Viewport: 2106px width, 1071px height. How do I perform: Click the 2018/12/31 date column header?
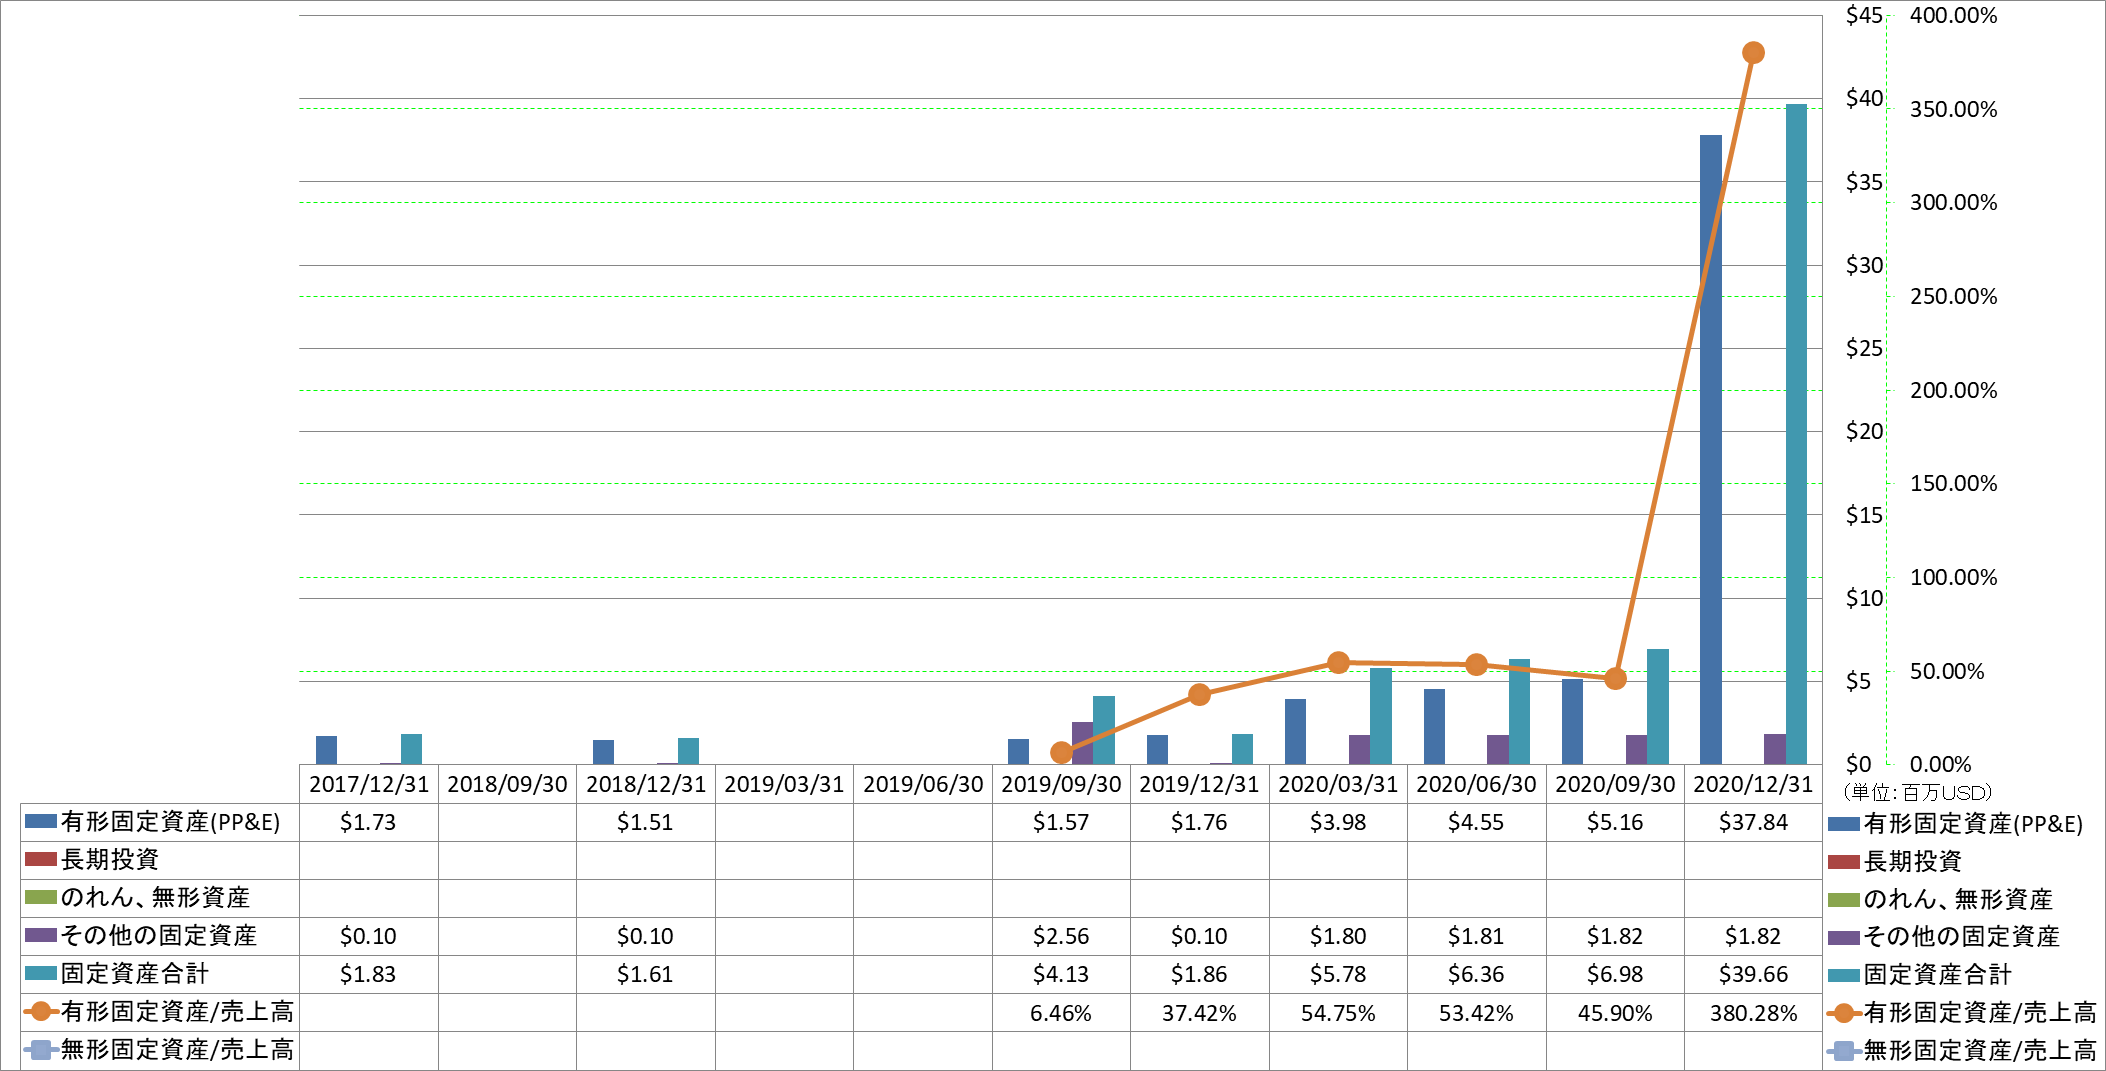[x=645, y=784]
